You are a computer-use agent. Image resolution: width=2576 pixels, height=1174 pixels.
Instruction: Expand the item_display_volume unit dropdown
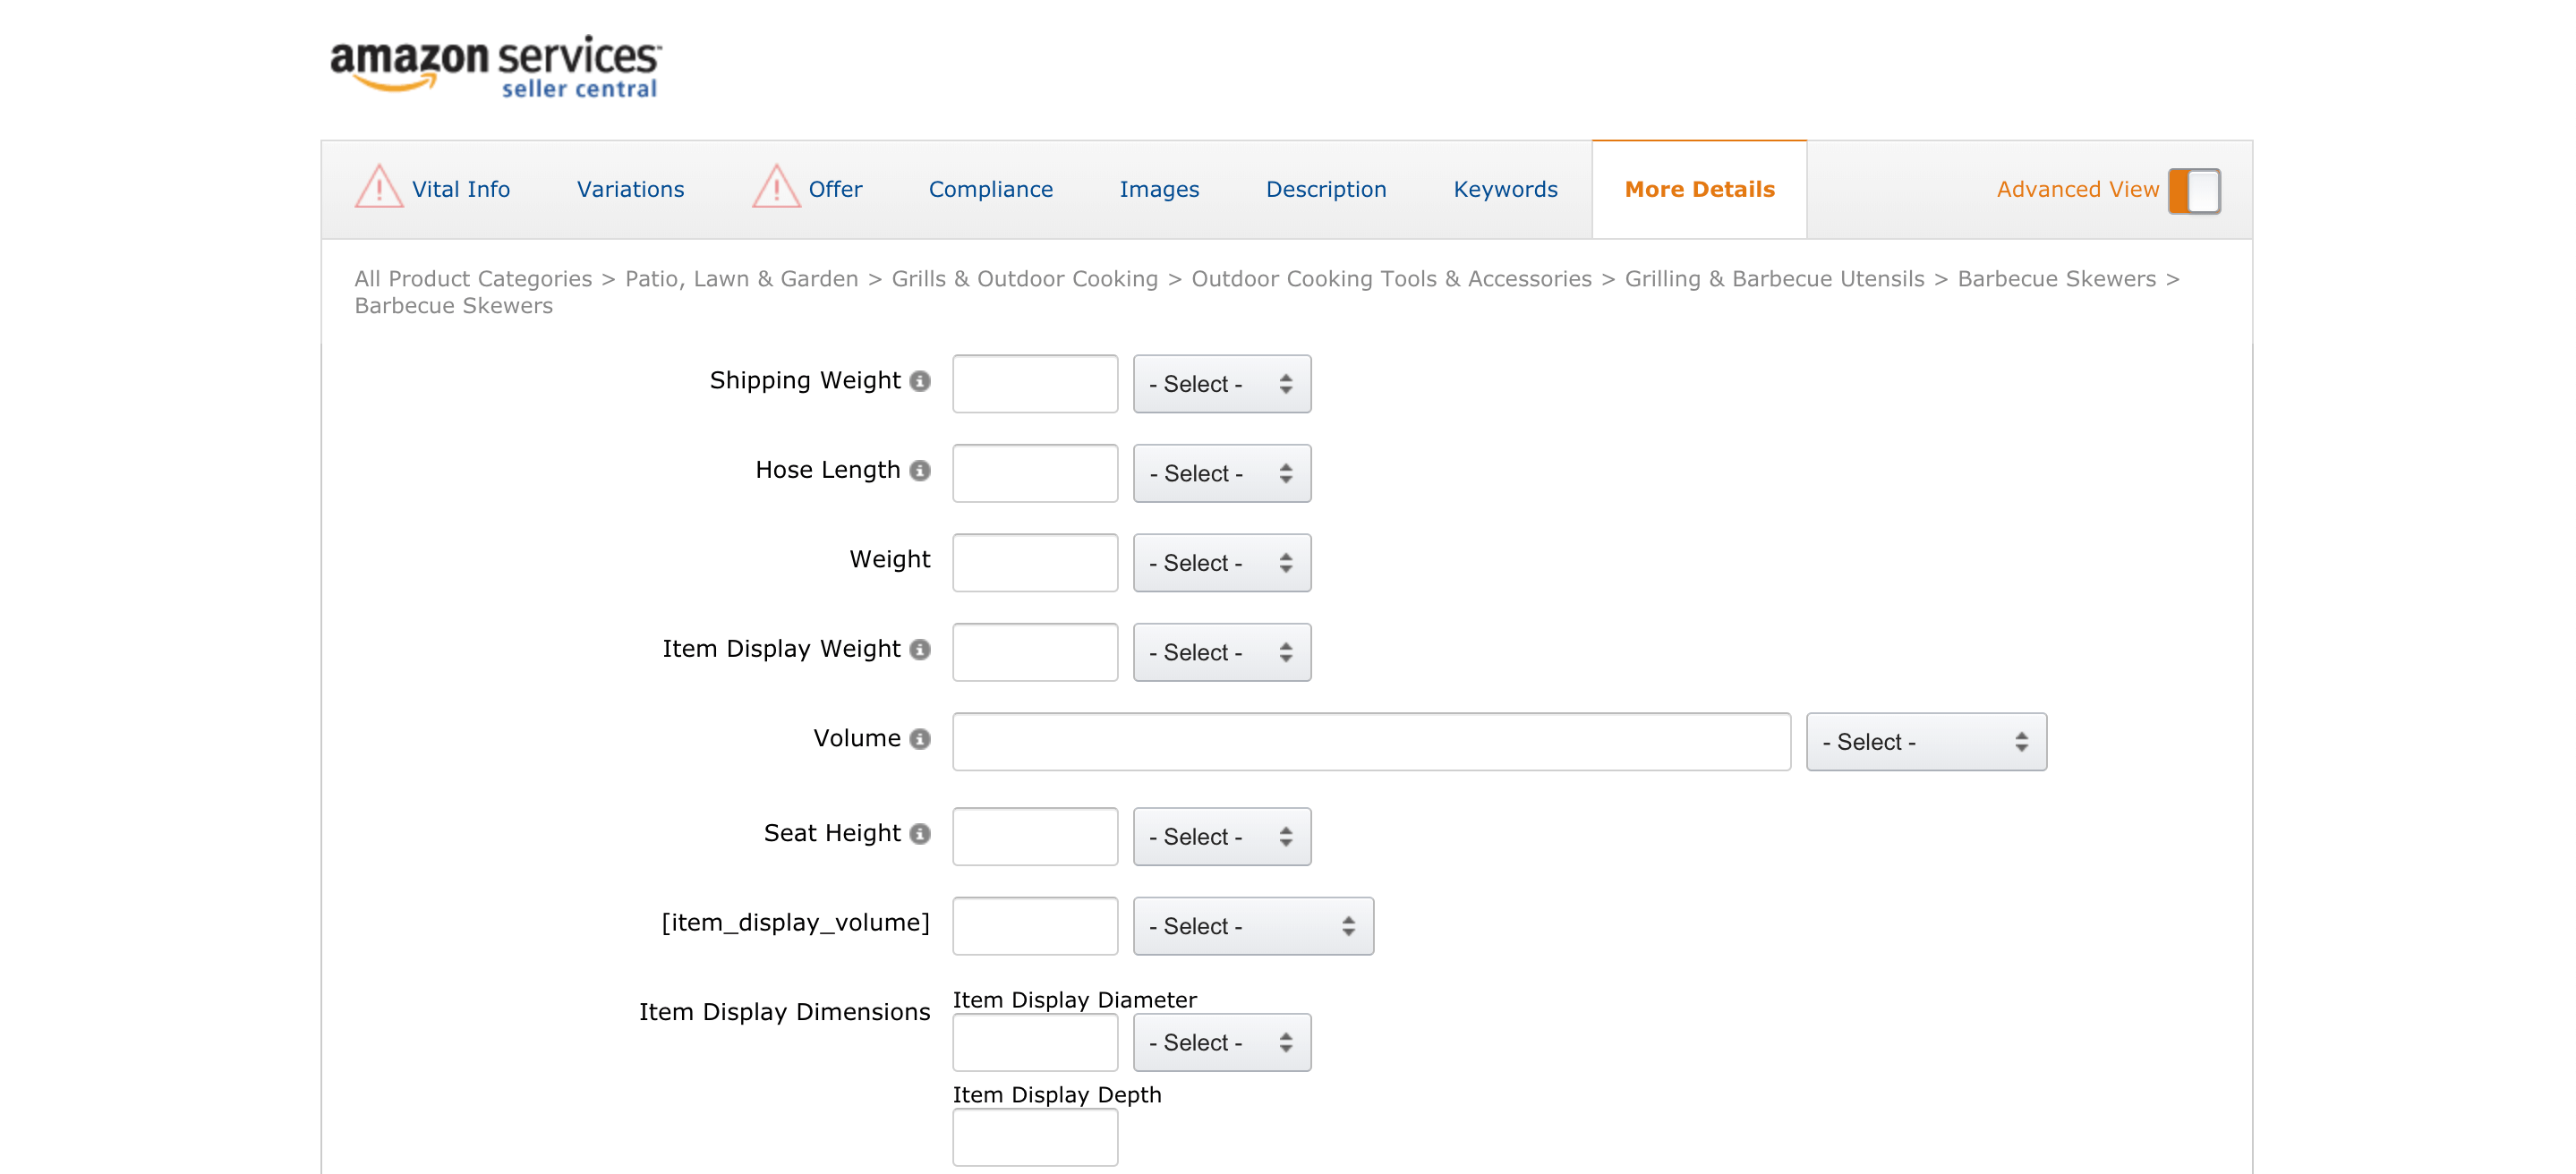pos(1252,926)
